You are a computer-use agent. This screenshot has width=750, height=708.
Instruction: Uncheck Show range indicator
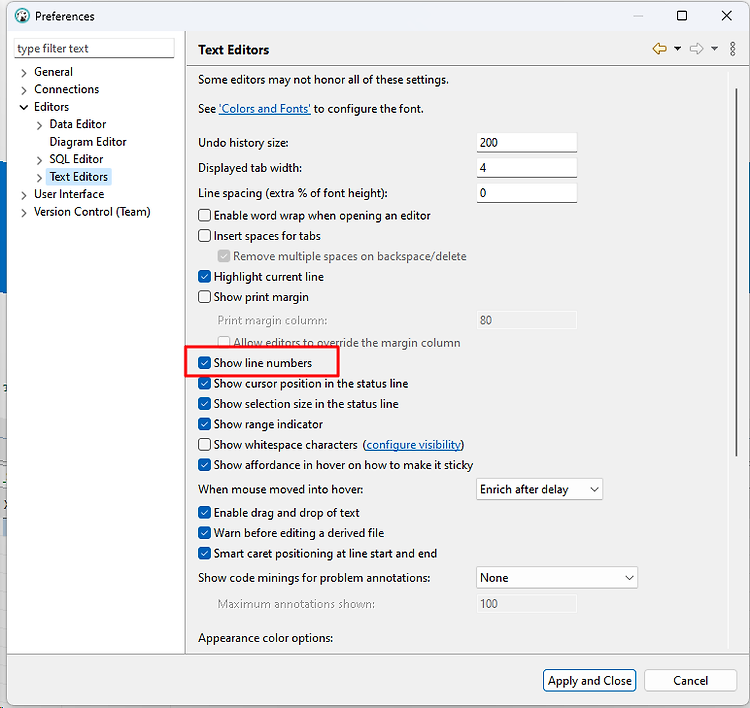tap(204, 424)
